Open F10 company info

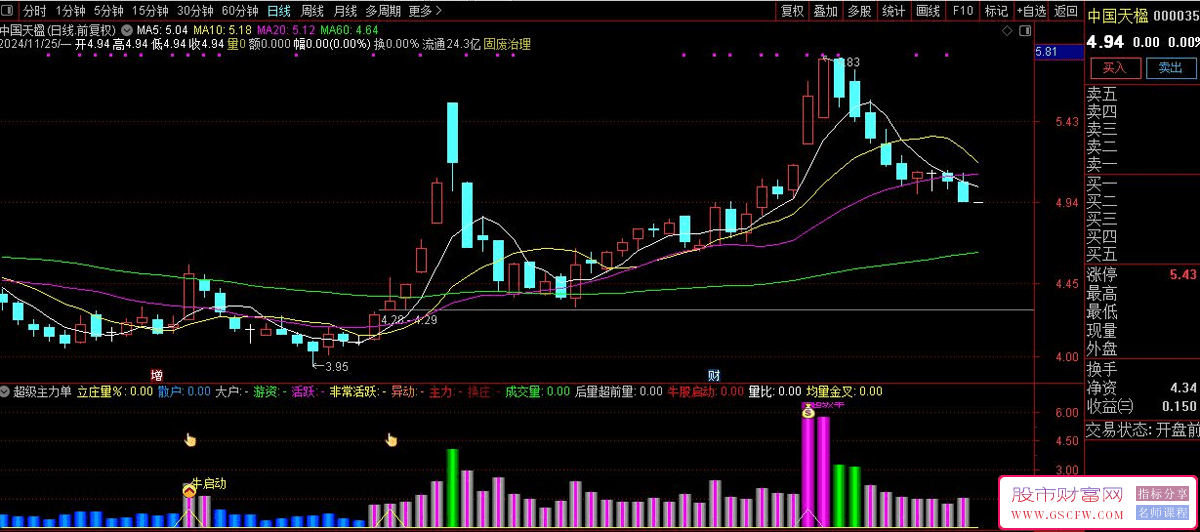[962, 11]
